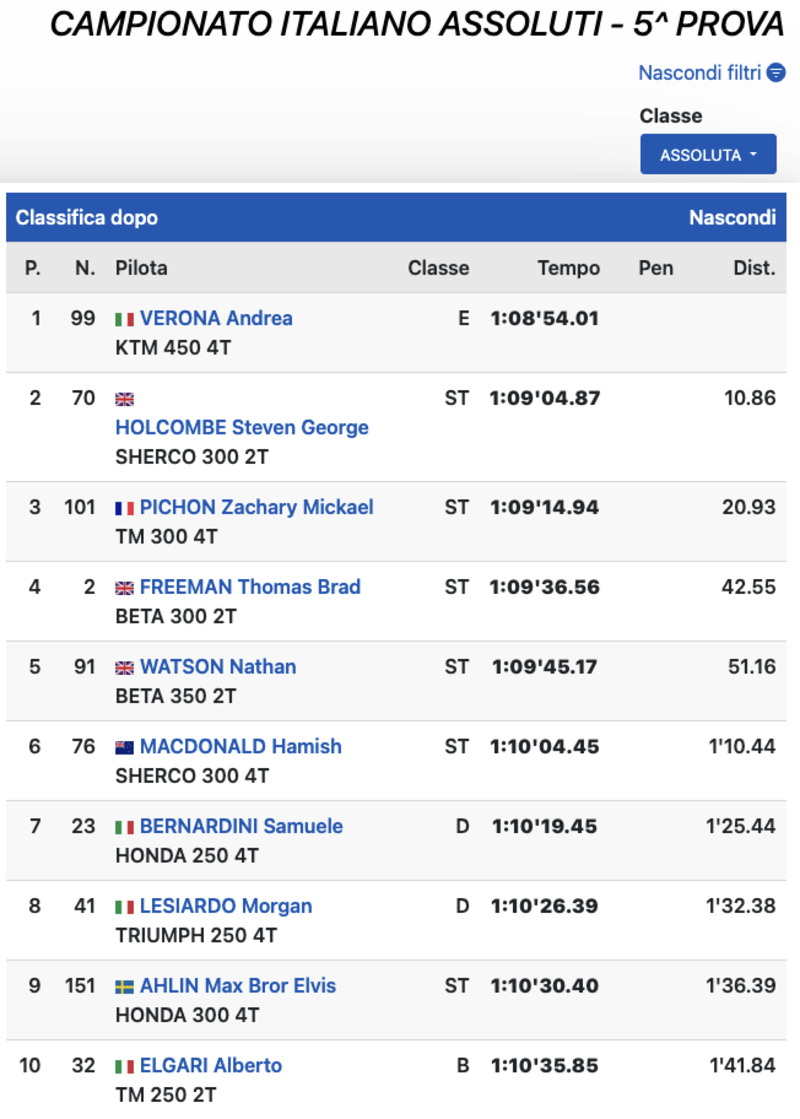Click the Italian flag beside ELGARI Alberto
The image size is (800, 1119).
[124, 1066]
